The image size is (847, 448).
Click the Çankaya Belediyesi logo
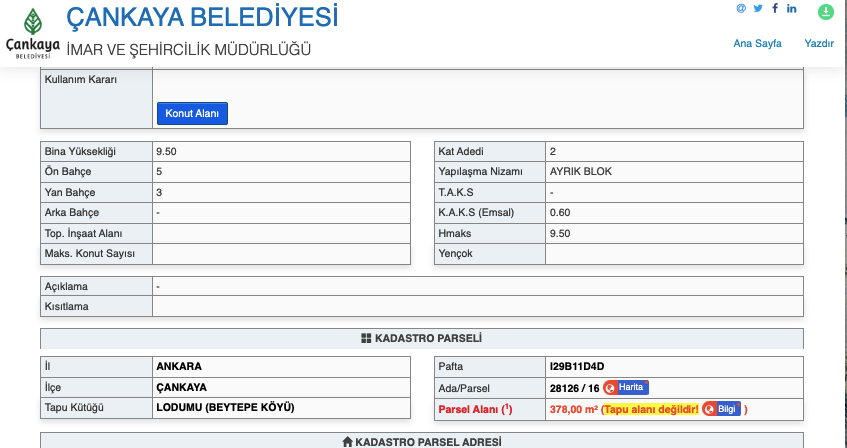[x=32, y=33]
